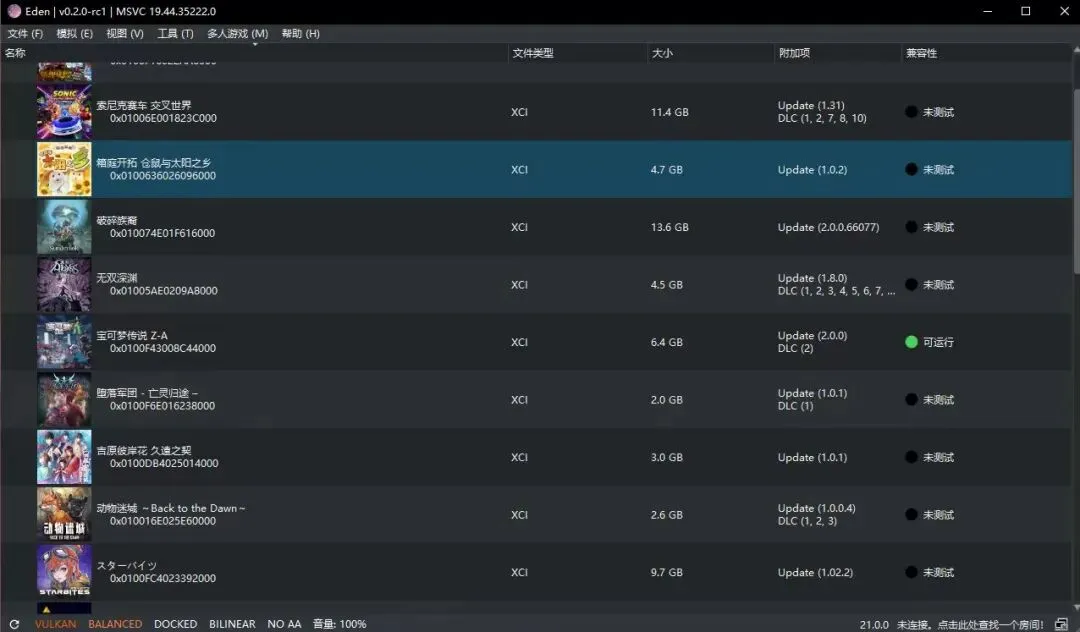Click Update (1.02.2) add-on cell
1080x632 pixels.
coord(816,572)
